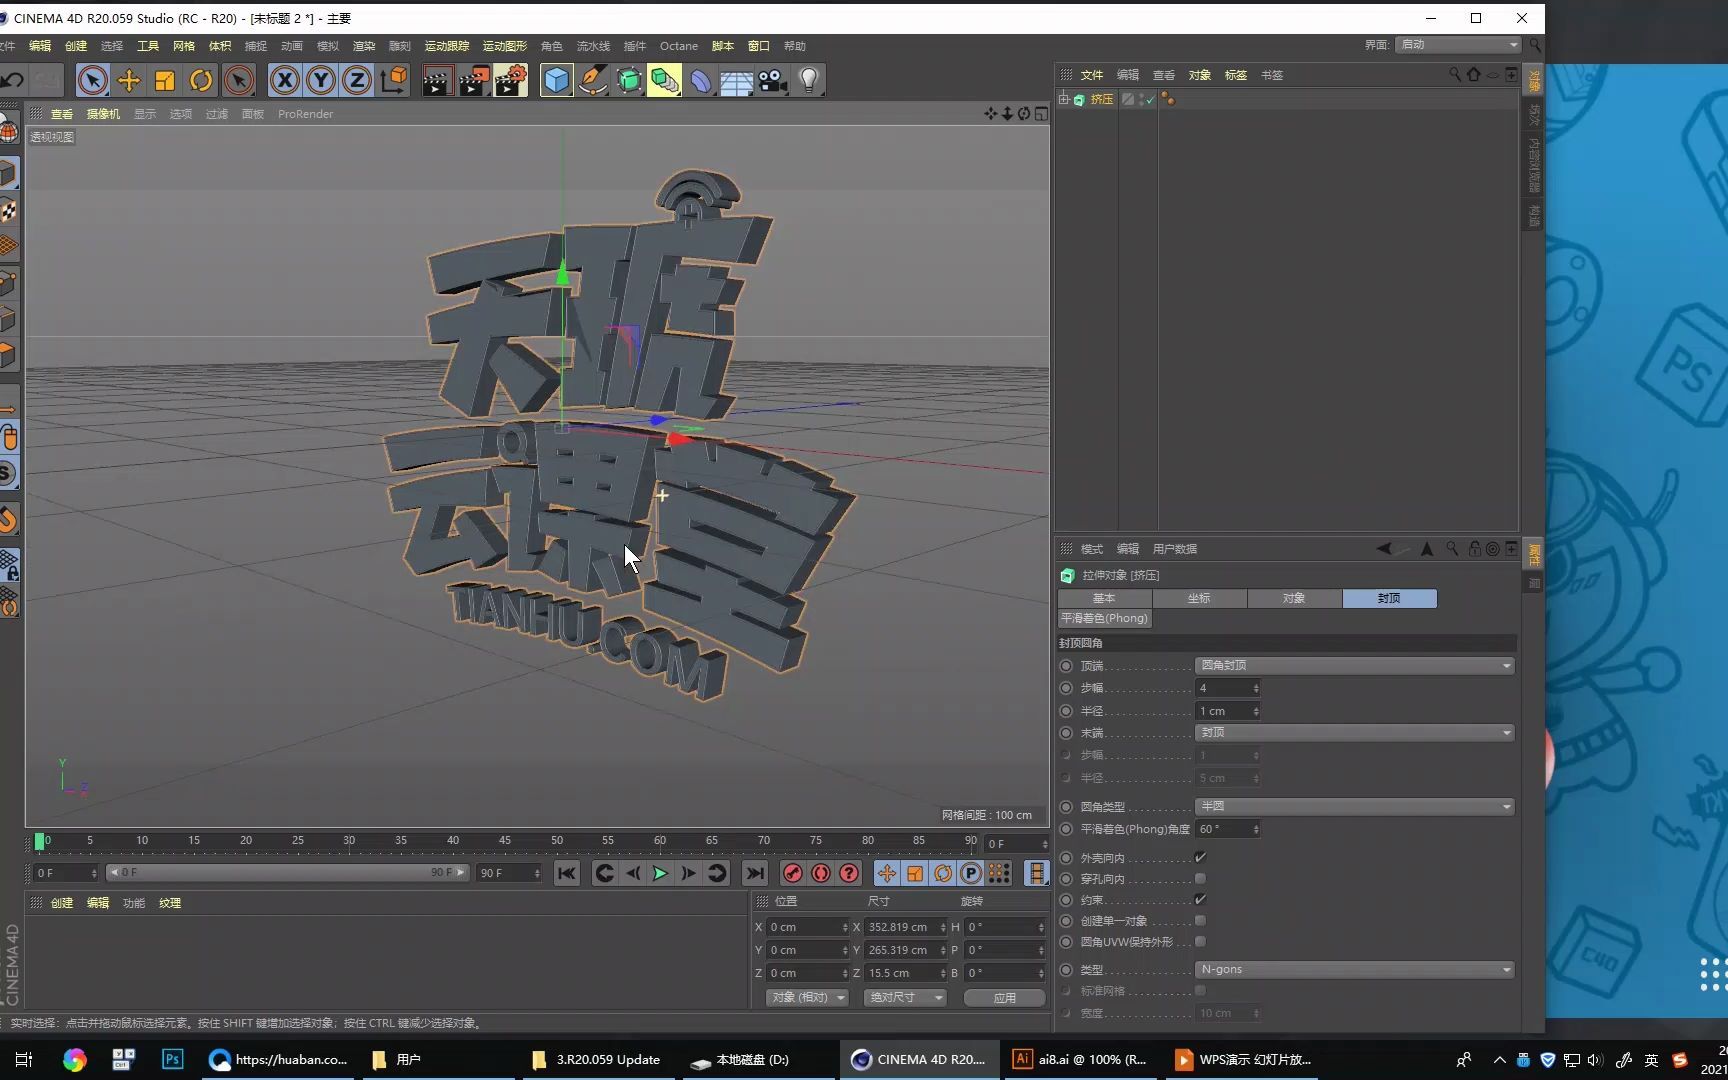This screenshot has width=1728, height=1080.
Task: Lock the Y axis with the Y axis icon
Action: click(x=320, y=80)
